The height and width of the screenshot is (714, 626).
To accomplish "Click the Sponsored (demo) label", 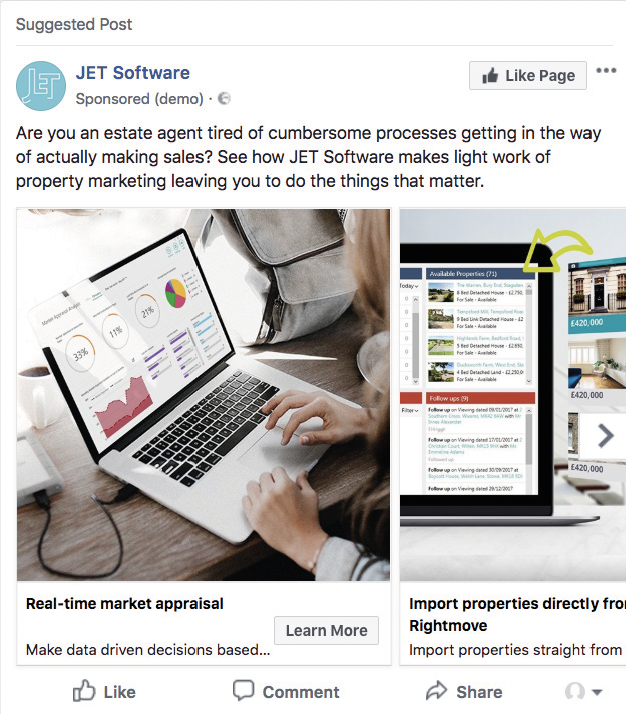I will [x=139, y=98].
